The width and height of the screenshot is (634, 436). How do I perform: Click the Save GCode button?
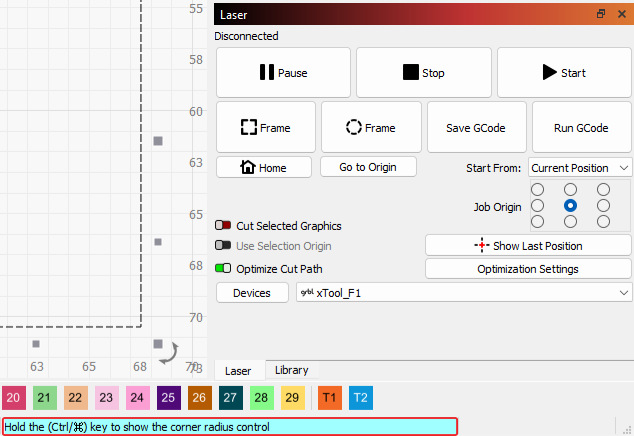(x=475, y=128)
